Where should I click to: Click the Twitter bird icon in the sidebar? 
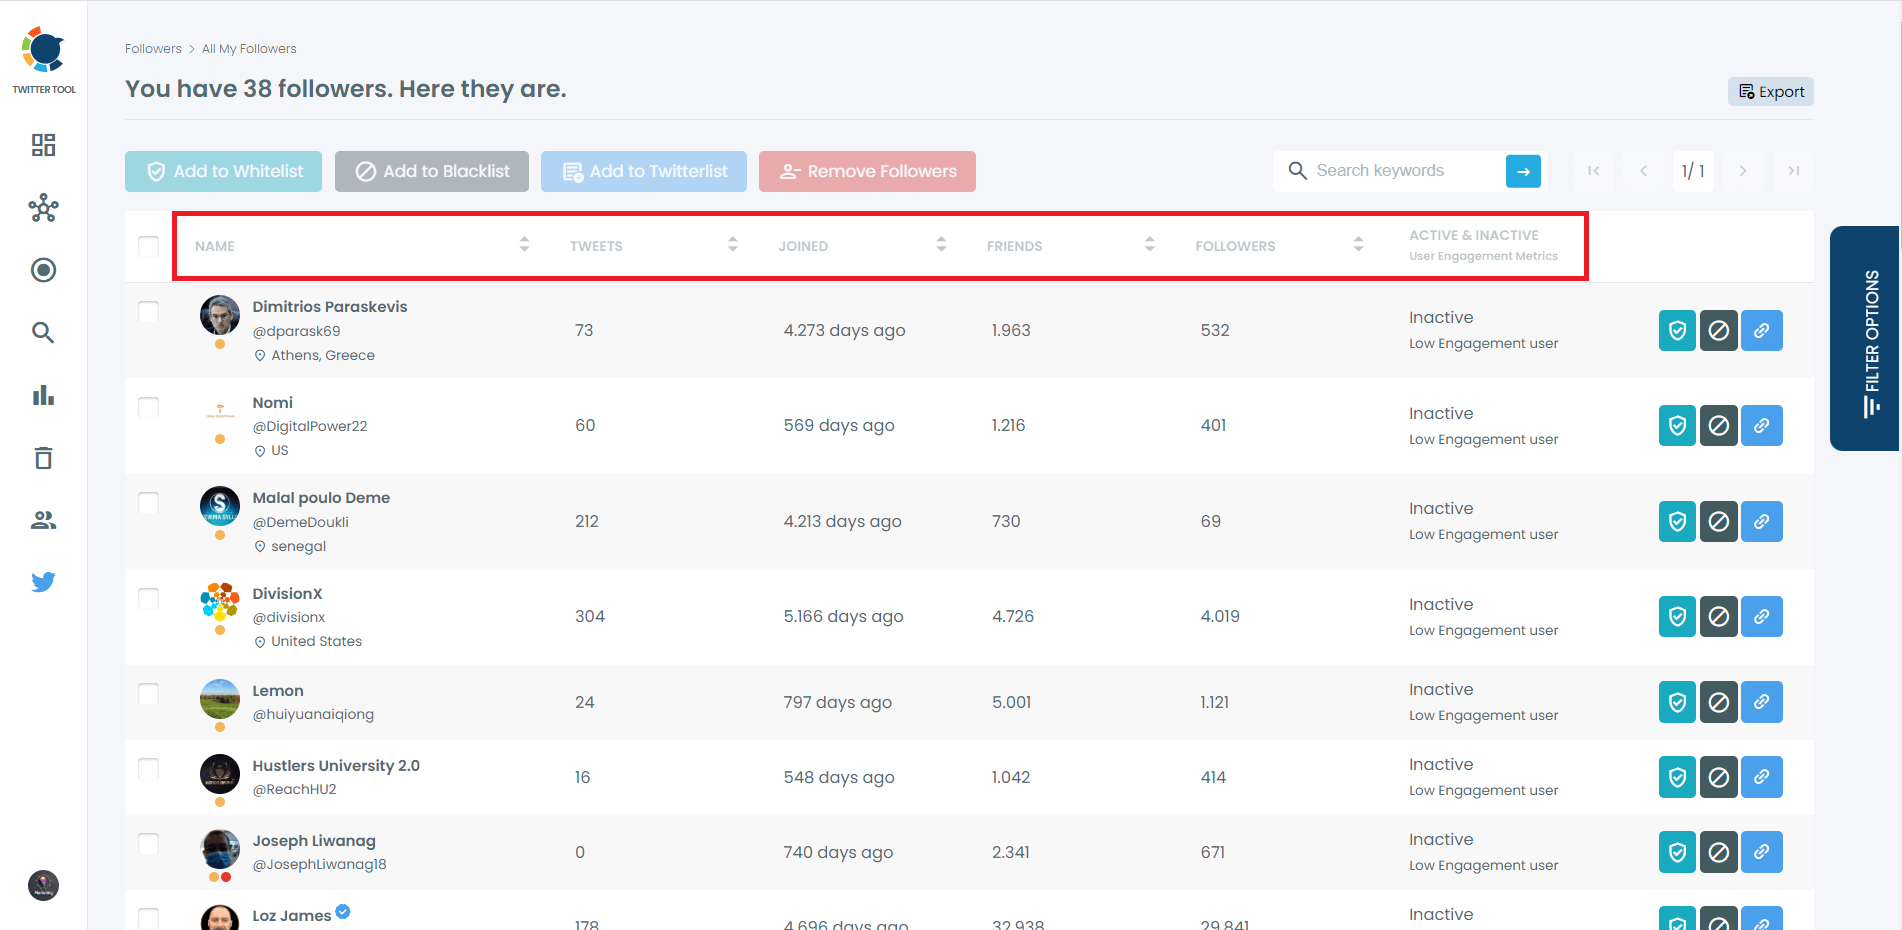[43, 581]
